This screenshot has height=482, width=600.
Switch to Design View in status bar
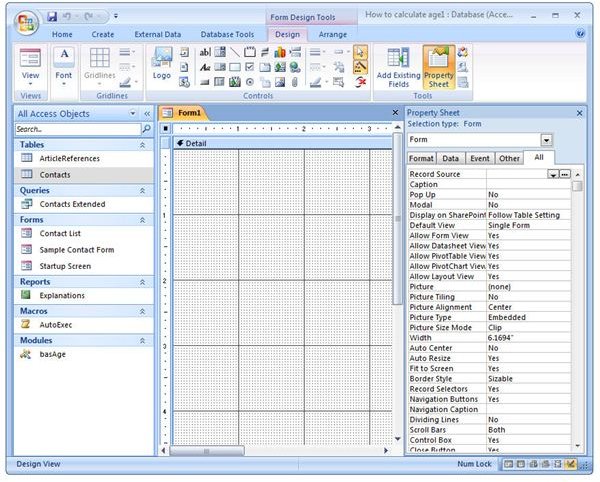pos(570,464)
